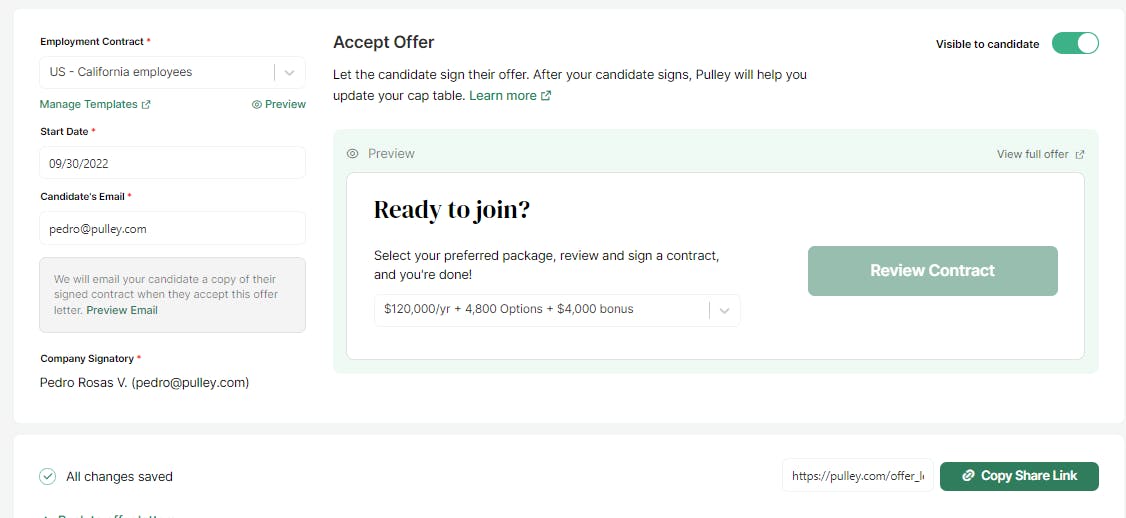The height and width of the screenshot is (518, 1126).
Task: Click external-link icon beside Learn more
Action: click(546, 96)
